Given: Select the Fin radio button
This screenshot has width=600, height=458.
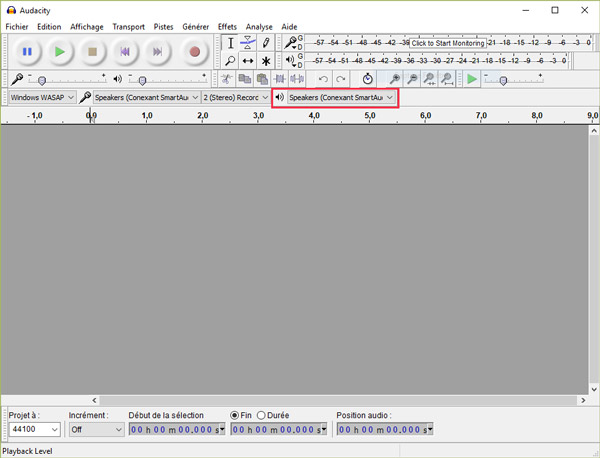Looking at the screenshot, I should point(235,415).
